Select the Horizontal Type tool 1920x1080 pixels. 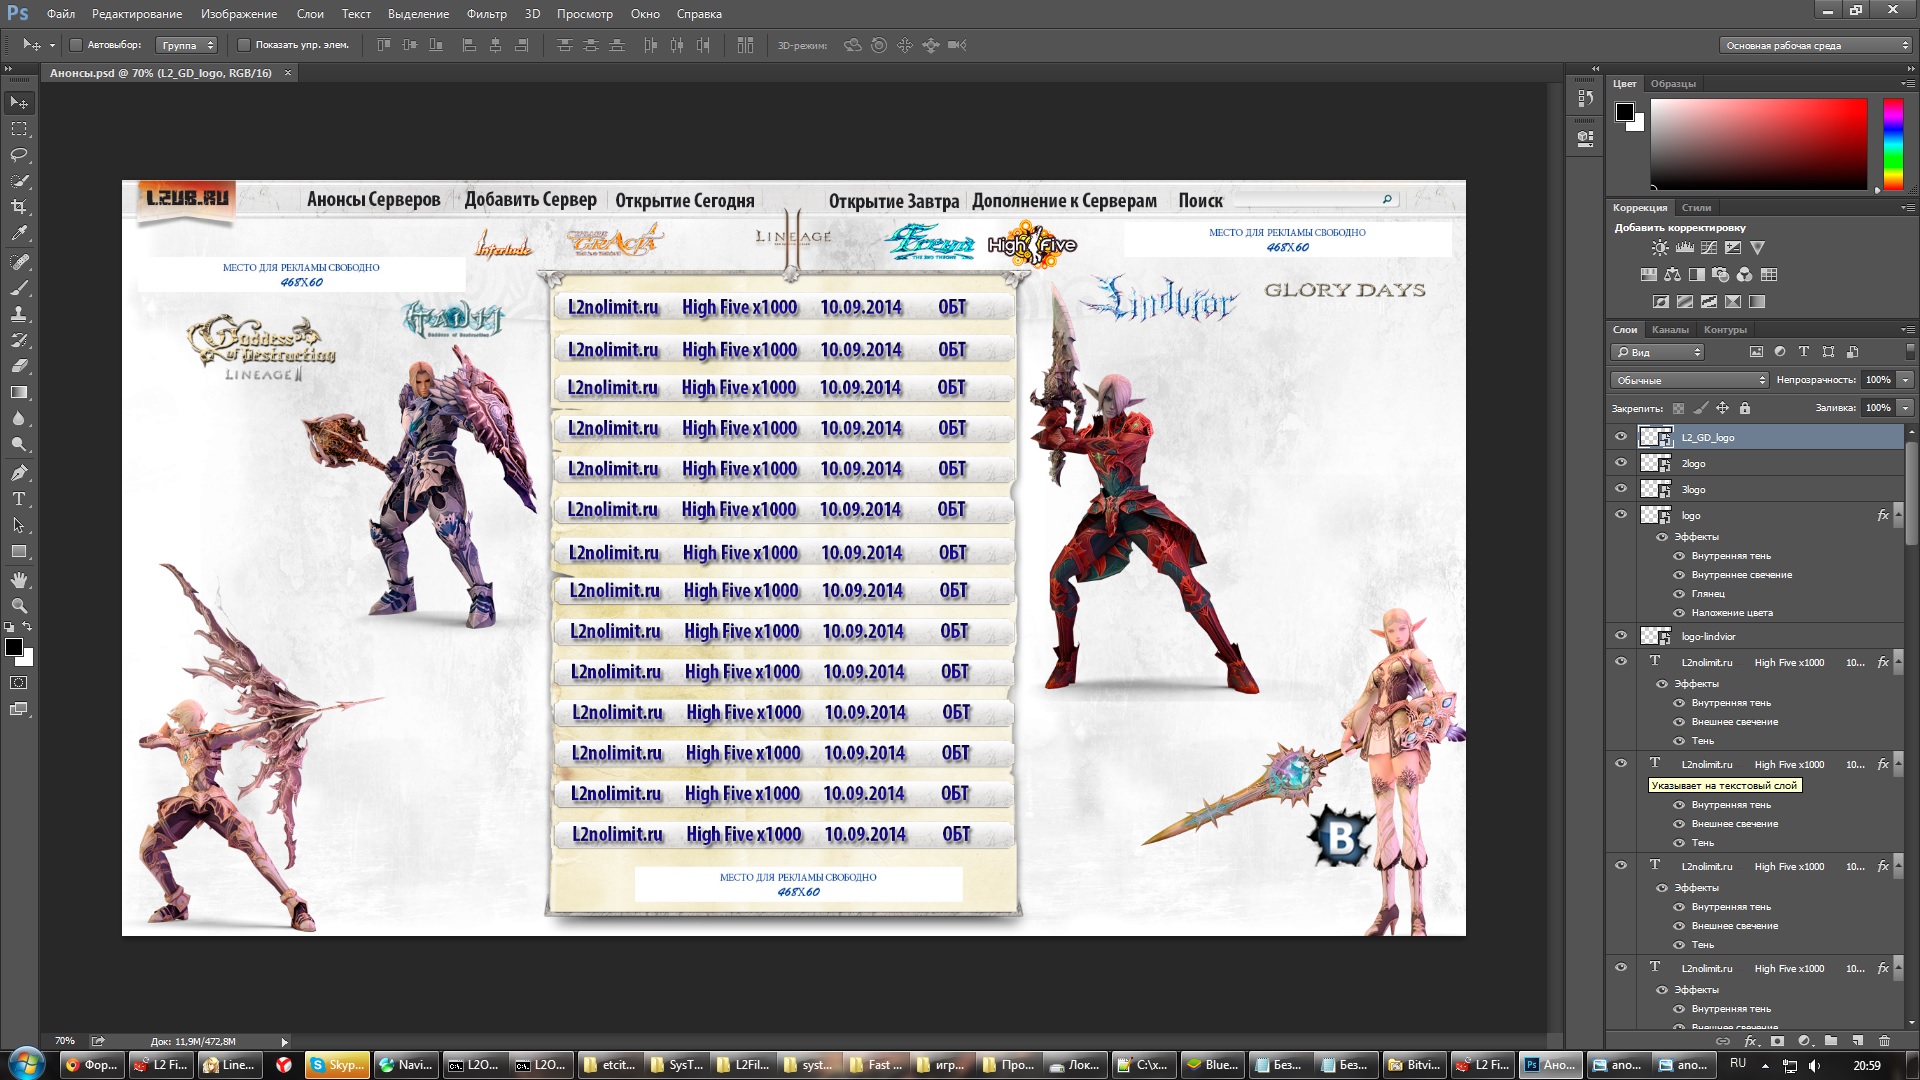pos(19,499)
